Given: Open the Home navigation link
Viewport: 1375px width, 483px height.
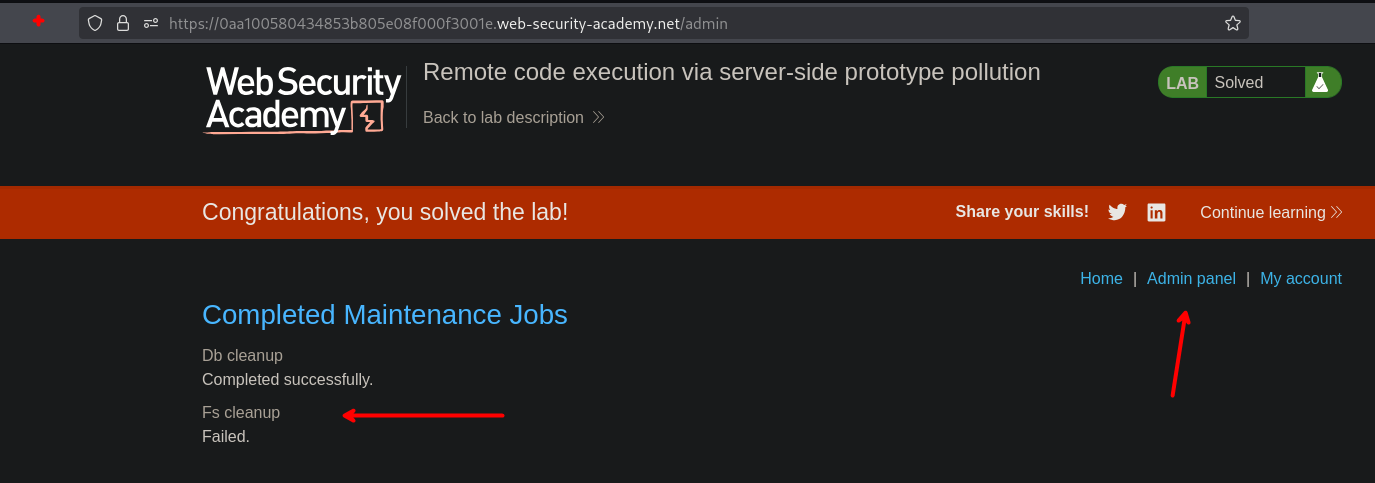Looking at the screenshot, I should click(1101, 279).
